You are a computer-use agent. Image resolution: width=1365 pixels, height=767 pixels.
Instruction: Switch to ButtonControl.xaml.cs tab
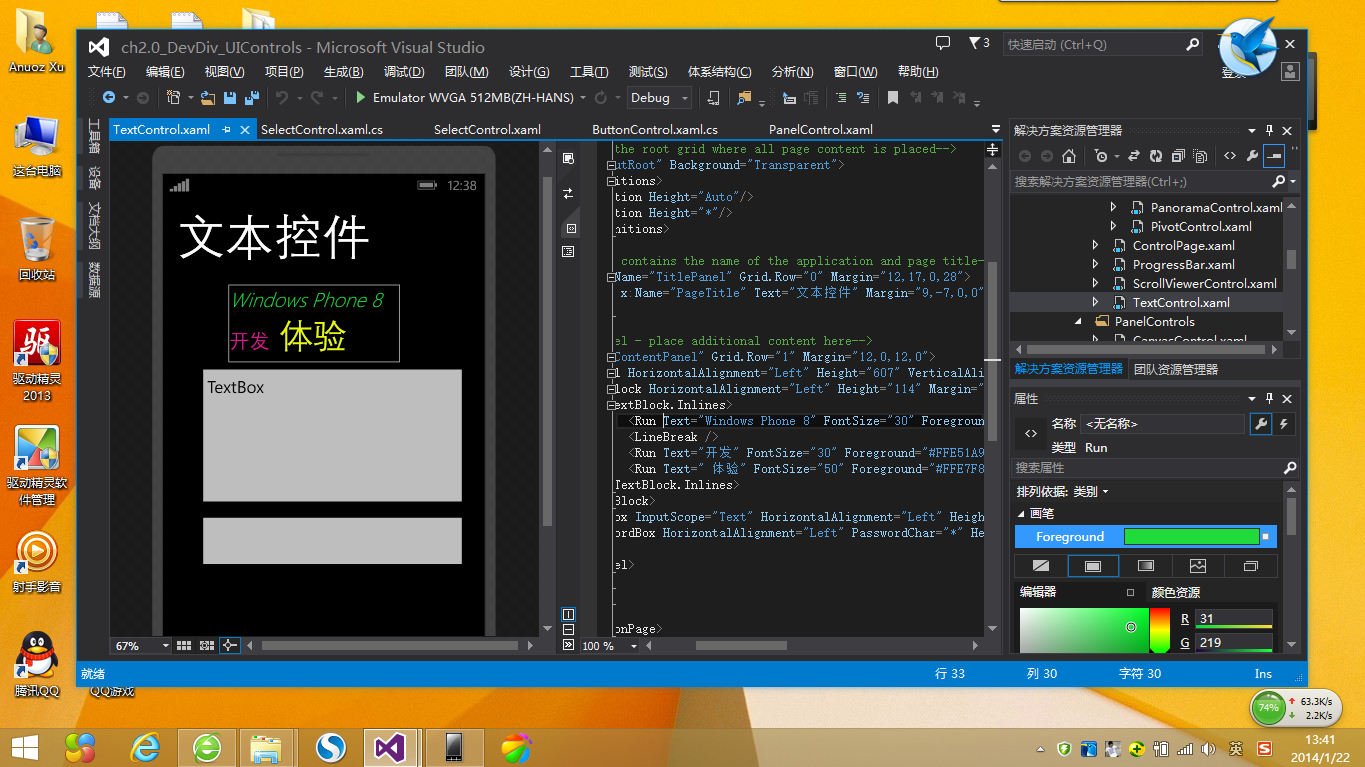coord(655,130)
